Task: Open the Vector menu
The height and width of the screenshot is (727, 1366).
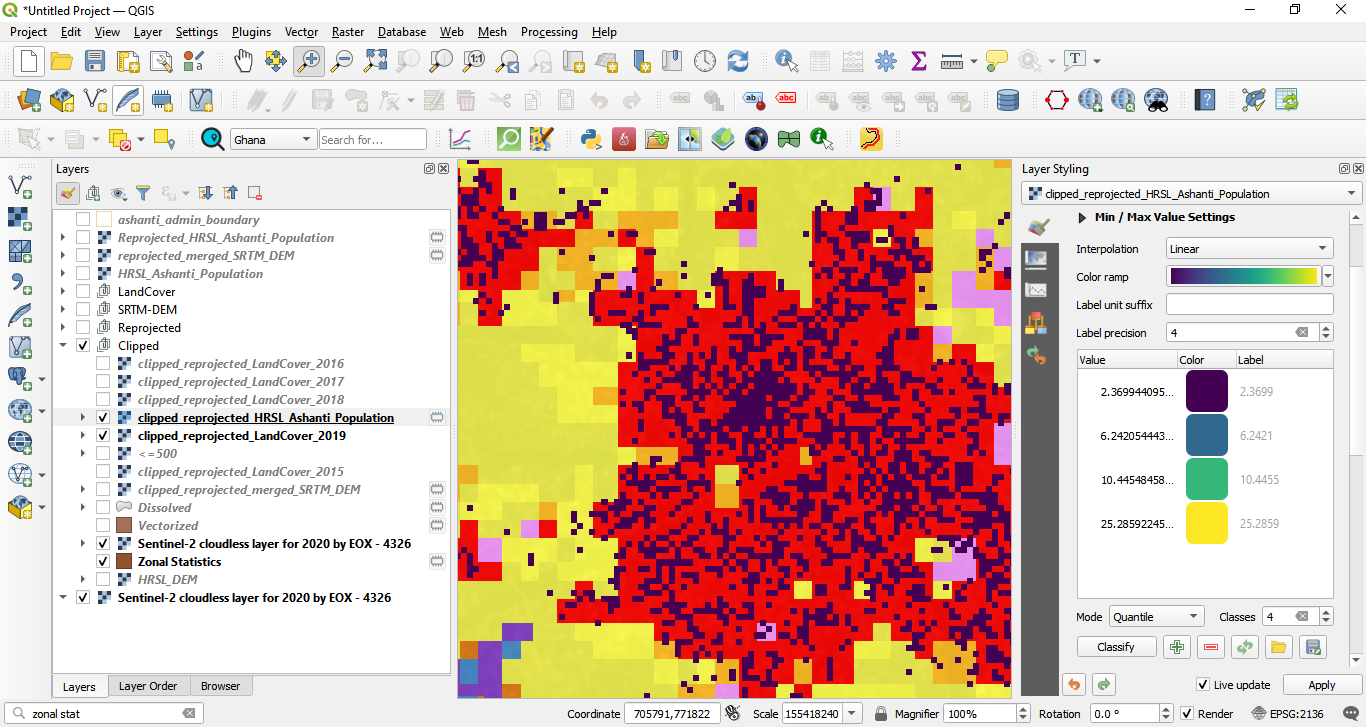Action: [x=301, y=32]
